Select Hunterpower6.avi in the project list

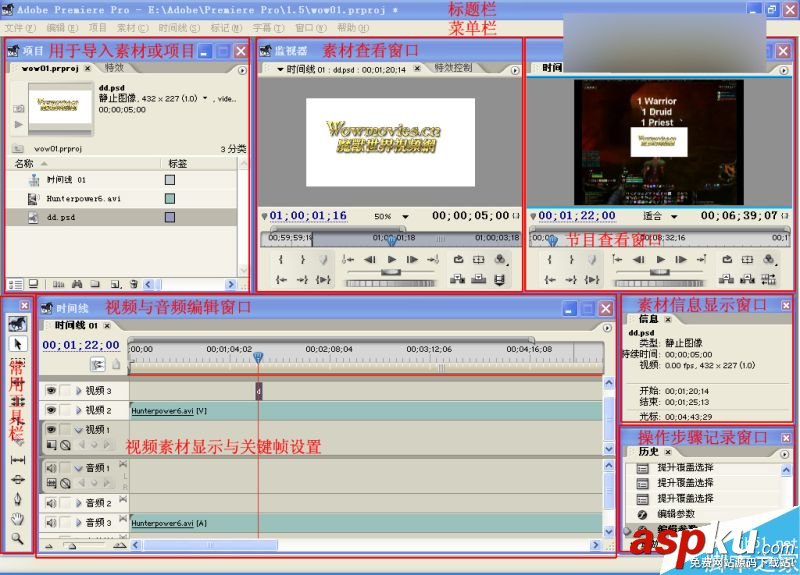84,198
